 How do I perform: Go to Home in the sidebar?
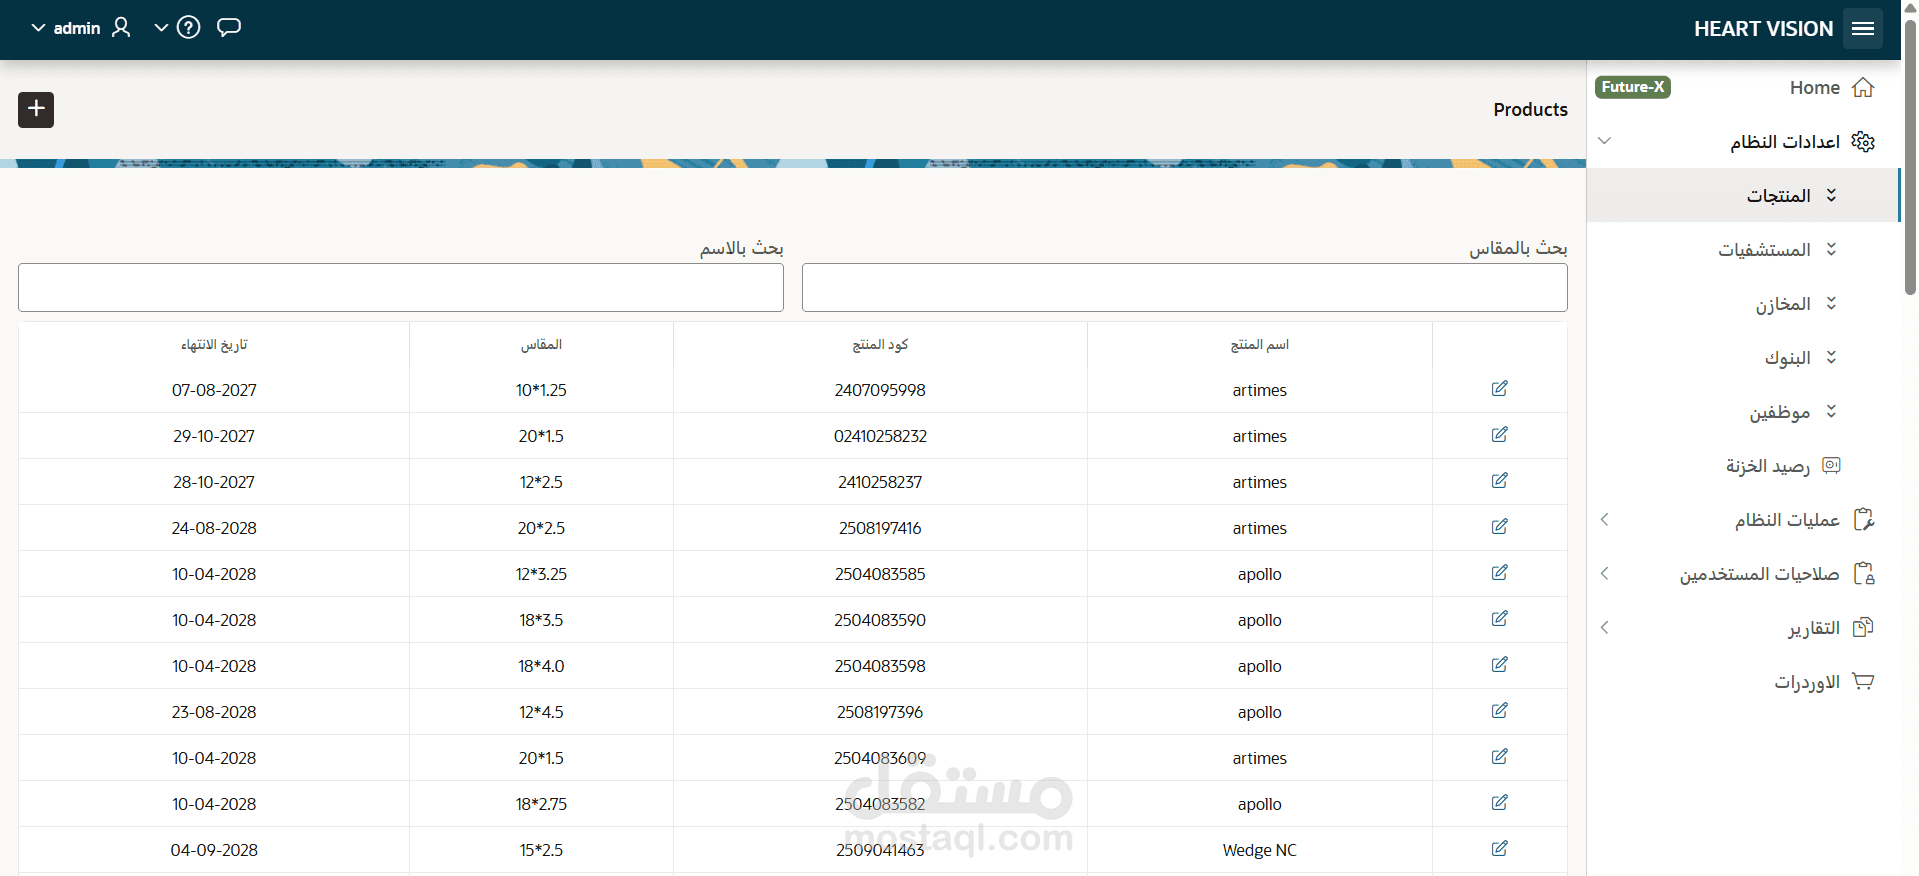coord(1814,88)
